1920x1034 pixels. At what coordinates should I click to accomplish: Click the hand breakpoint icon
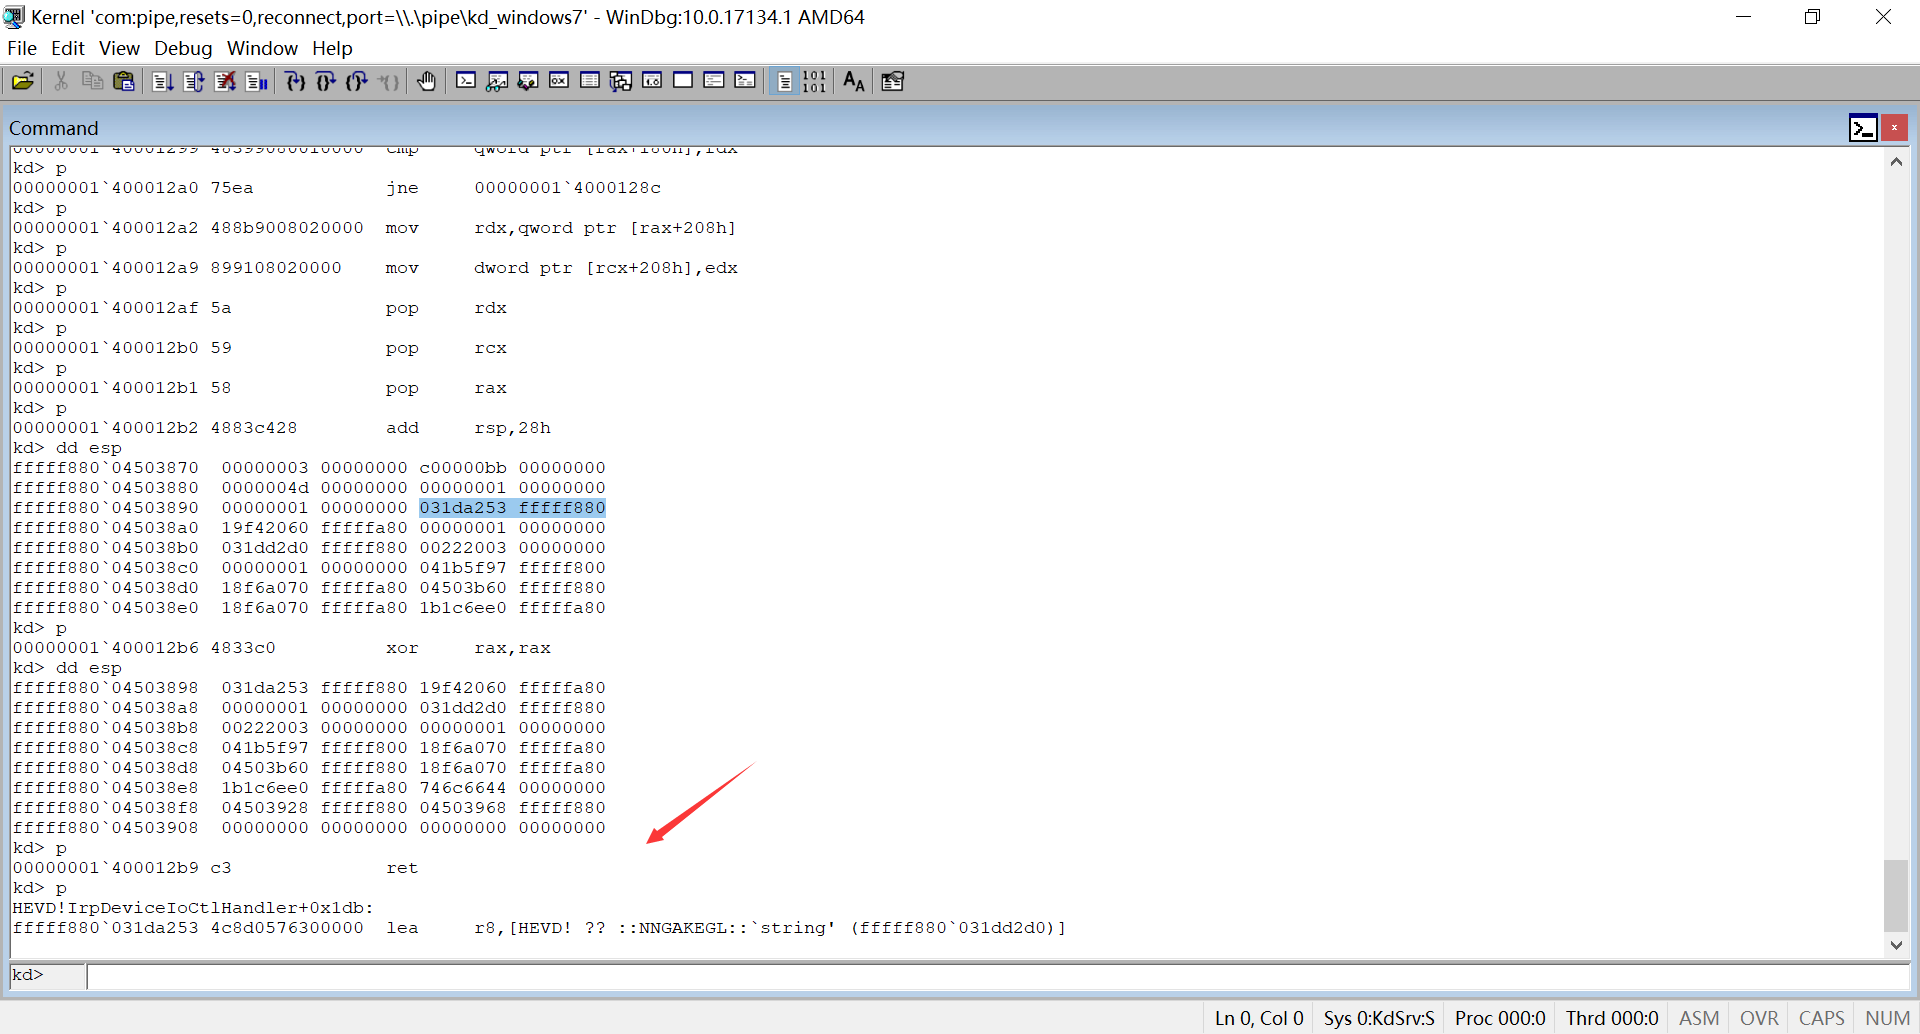tap(427, 81)
